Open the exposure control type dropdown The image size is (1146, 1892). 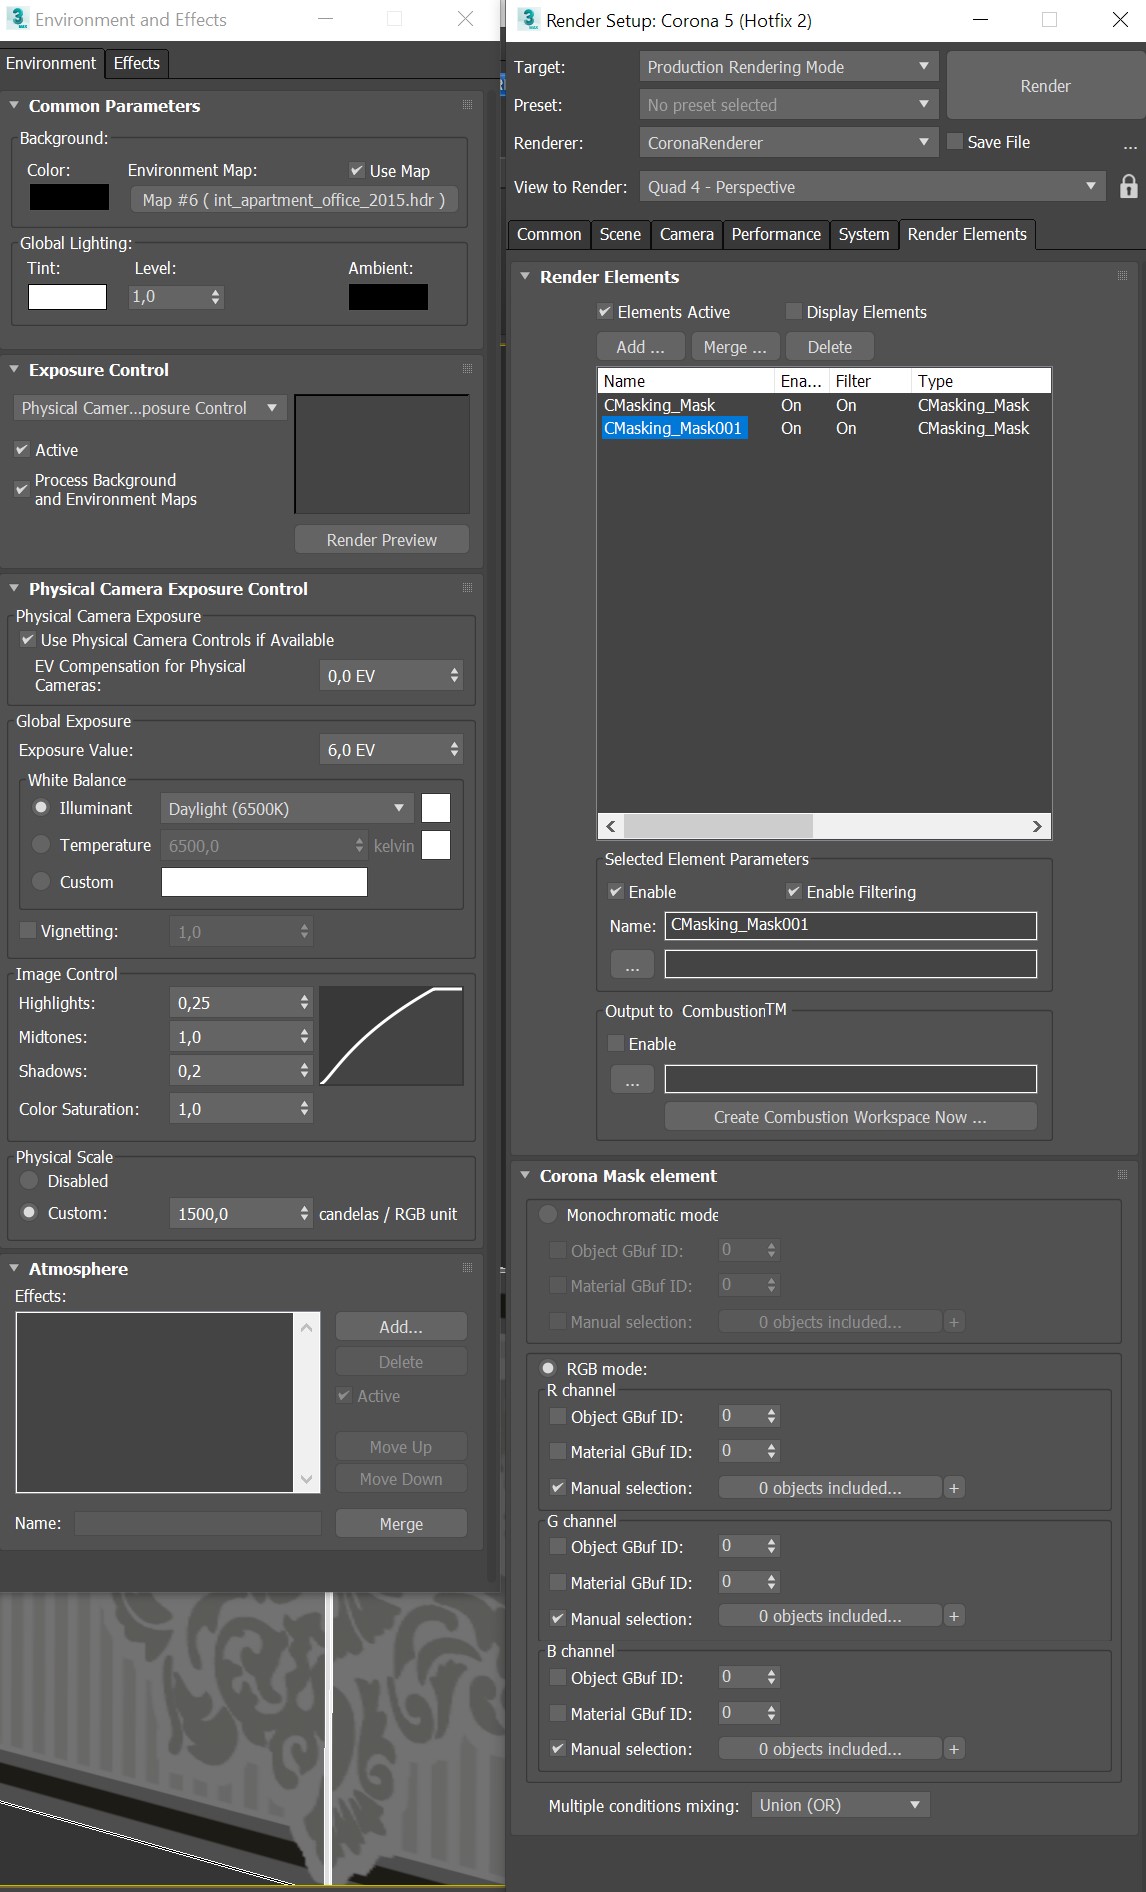[x=150, y=408]
